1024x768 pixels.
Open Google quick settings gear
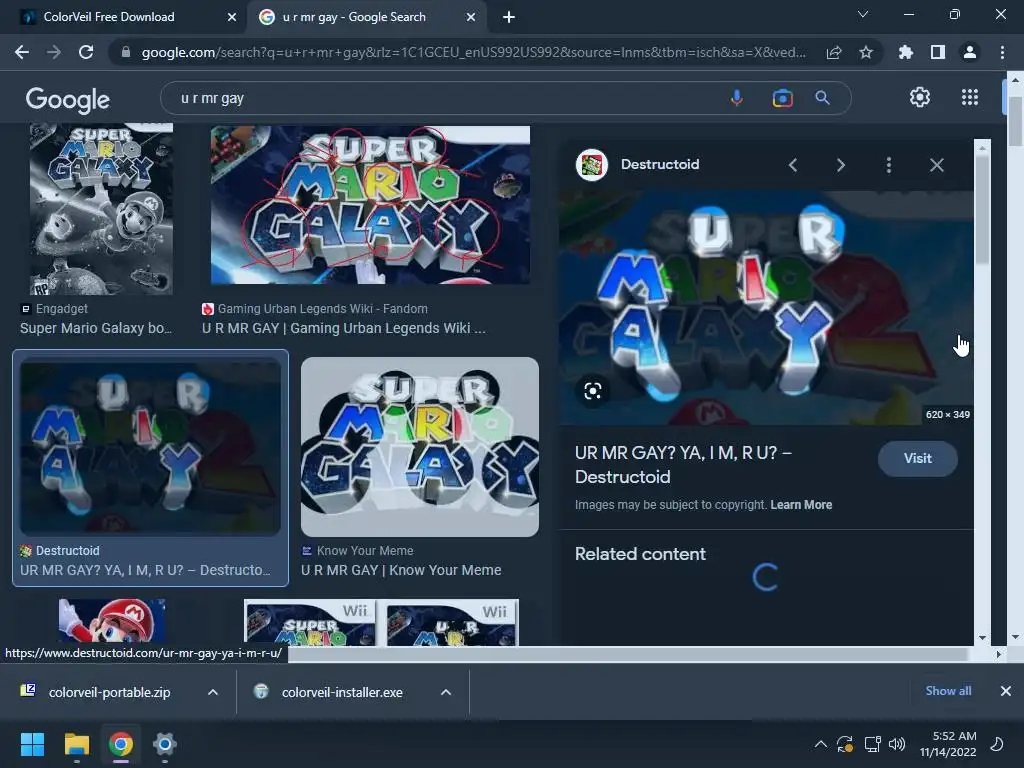(x=920, y=97)
